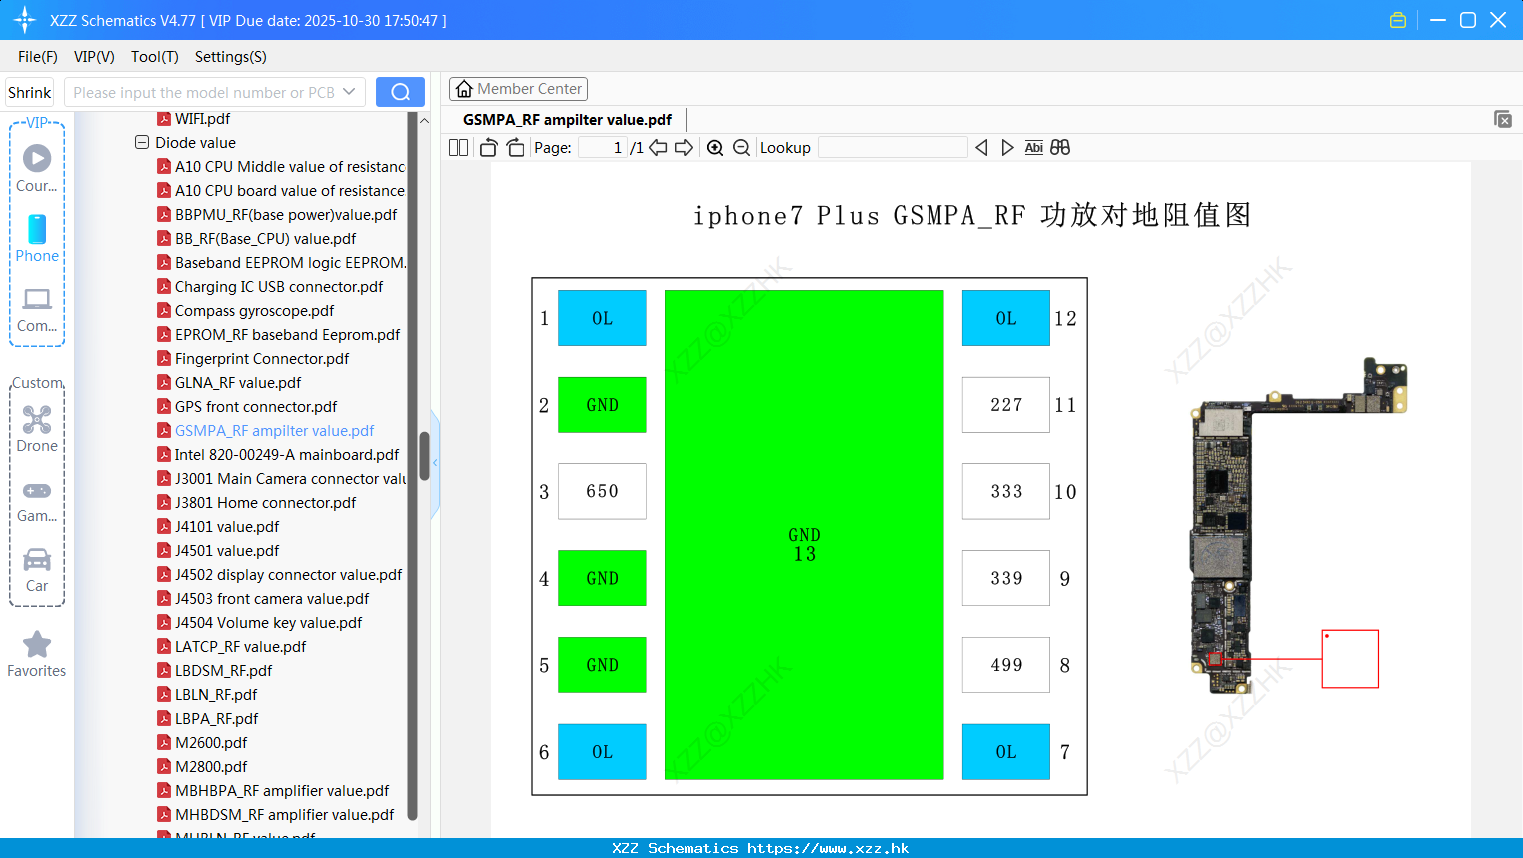The image size is (1523, 858).
Task: Click the blue search button
Action: [x=400, y=92]
